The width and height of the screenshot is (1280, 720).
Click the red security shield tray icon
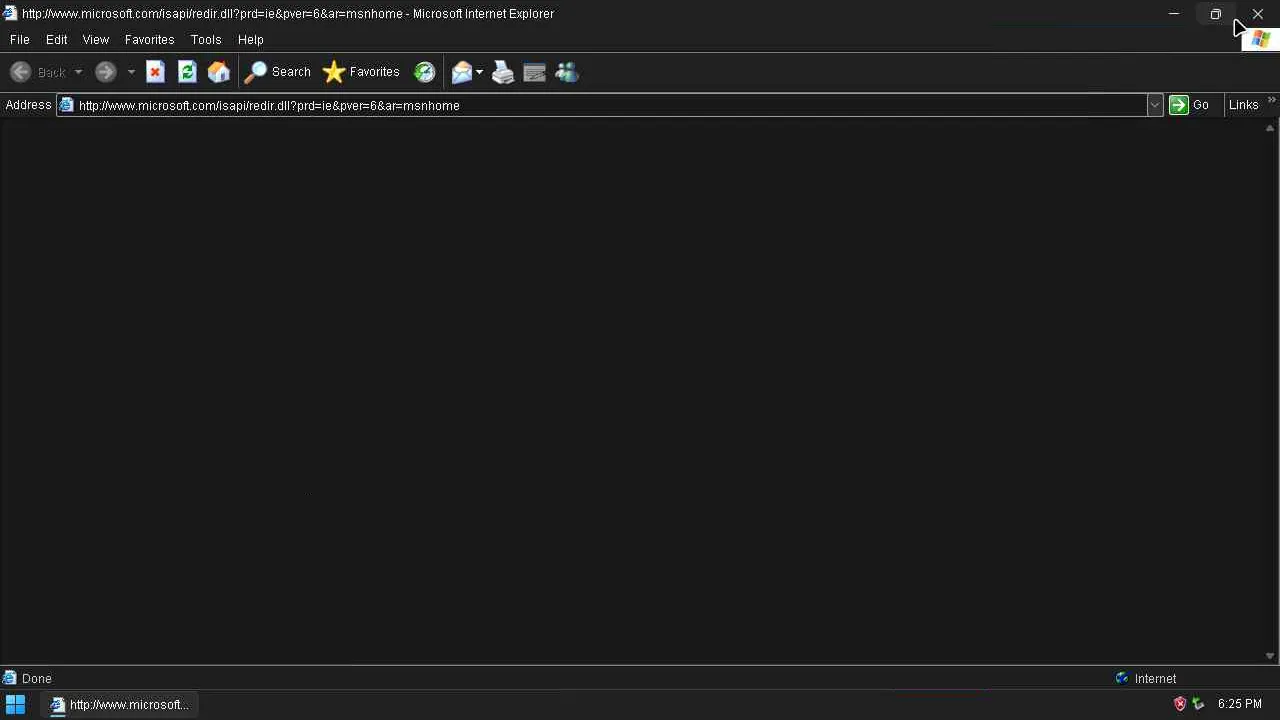point(1180,704)
